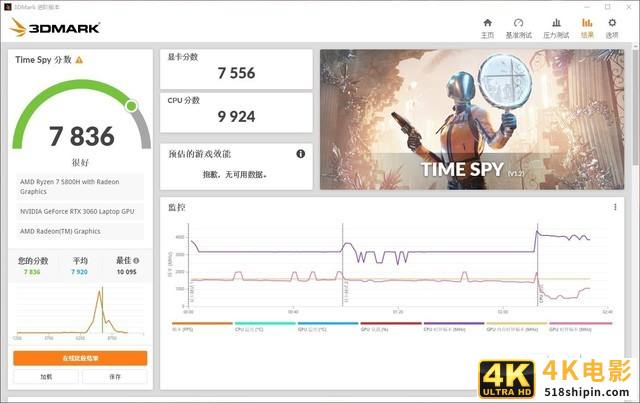Go to the Home (主页) tab
Screen dimensions: 640x403
487,28
